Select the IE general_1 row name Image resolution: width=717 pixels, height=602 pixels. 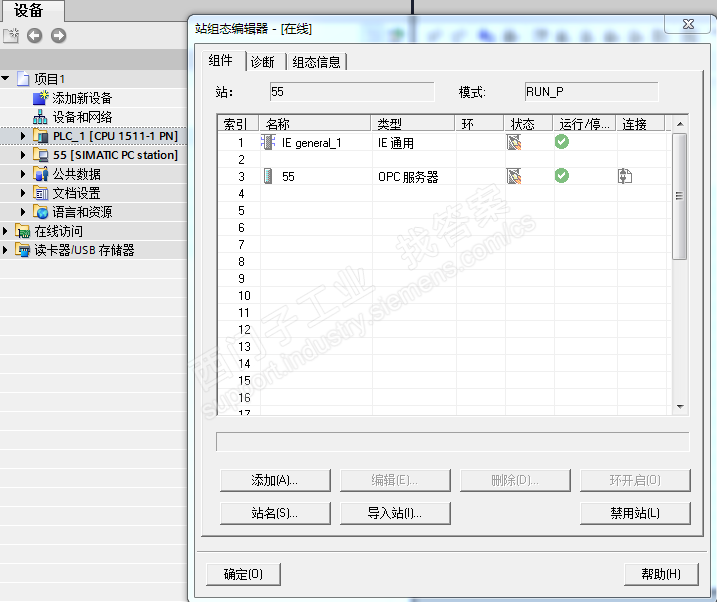(x=311, y=143)
